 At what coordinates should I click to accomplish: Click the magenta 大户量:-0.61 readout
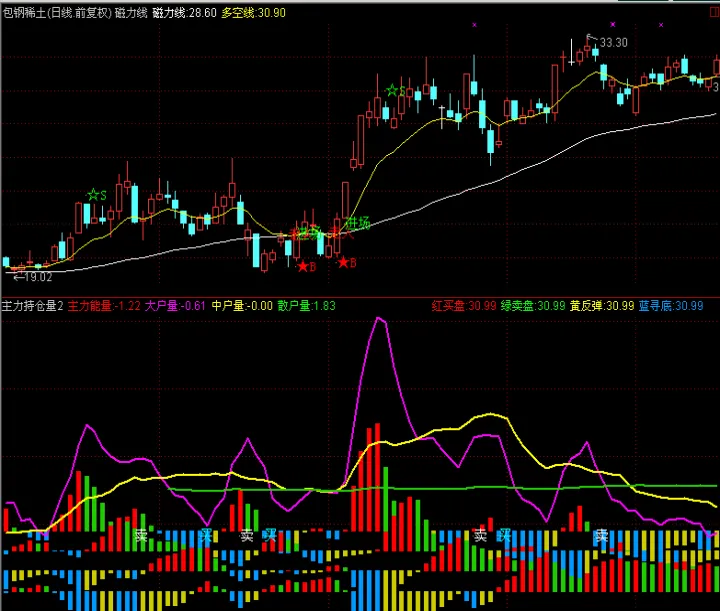pos(175,305)
